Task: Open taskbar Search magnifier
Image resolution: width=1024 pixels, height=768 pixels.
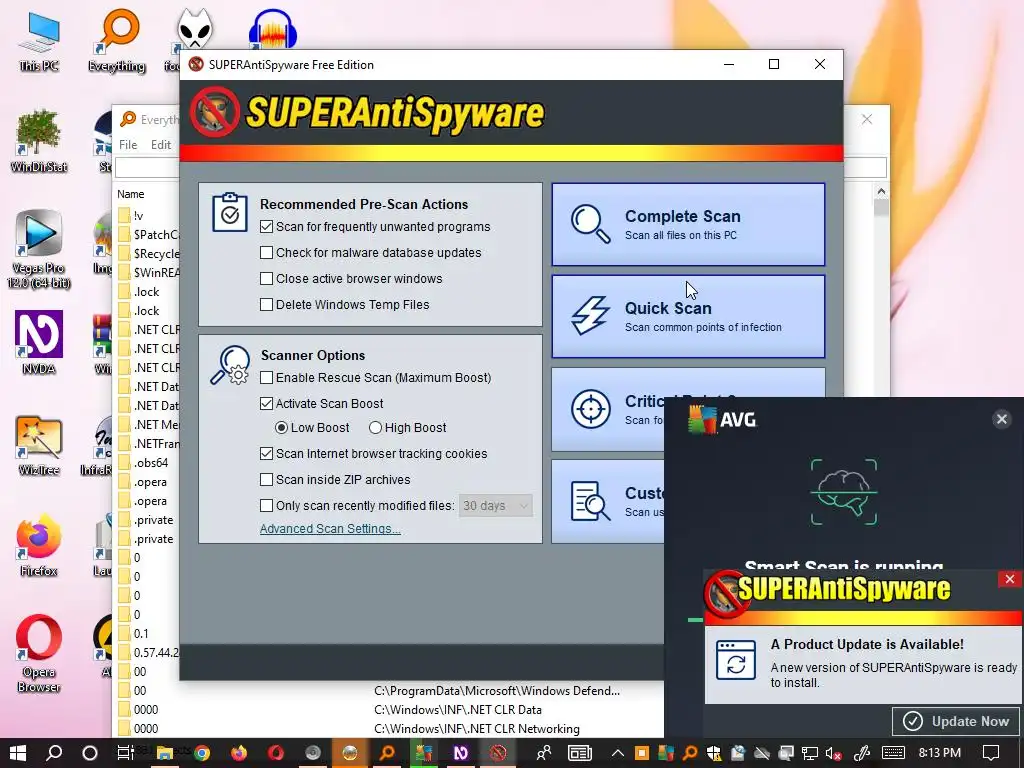Action: click(x=54, y=753)
